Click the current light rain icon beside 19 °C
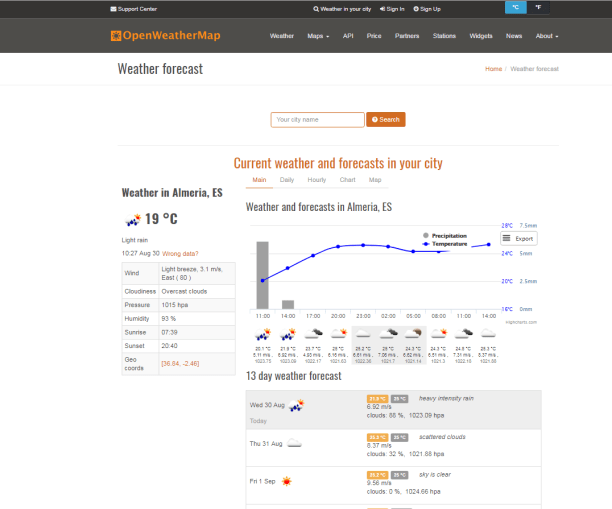612x509 pixels. 132,220
